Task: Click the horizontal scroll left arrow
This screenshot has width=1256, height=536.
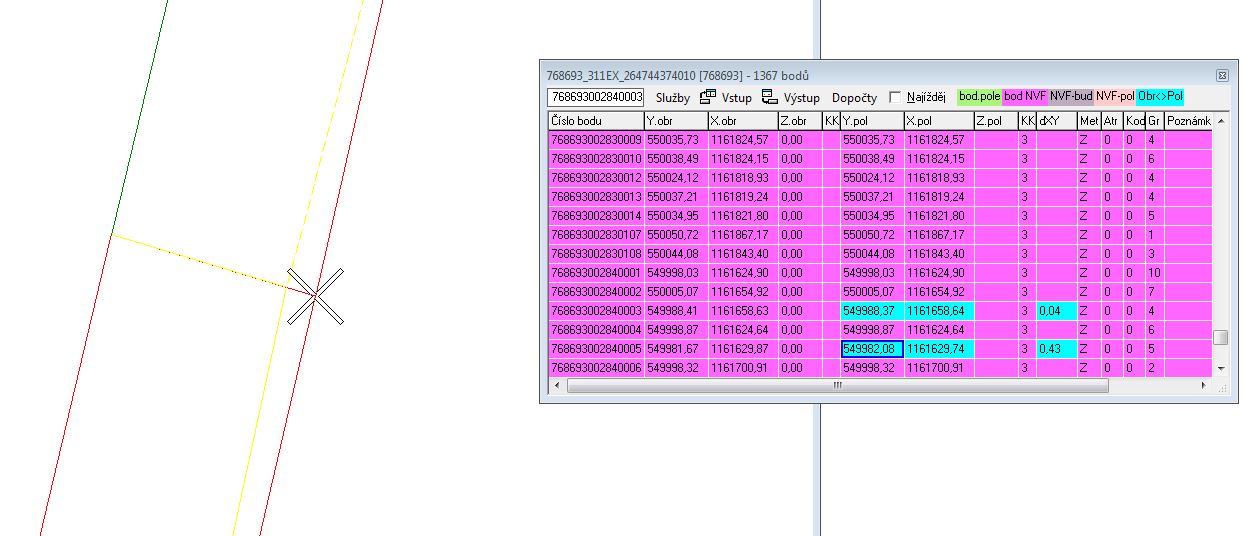Action: pos(554,385)
